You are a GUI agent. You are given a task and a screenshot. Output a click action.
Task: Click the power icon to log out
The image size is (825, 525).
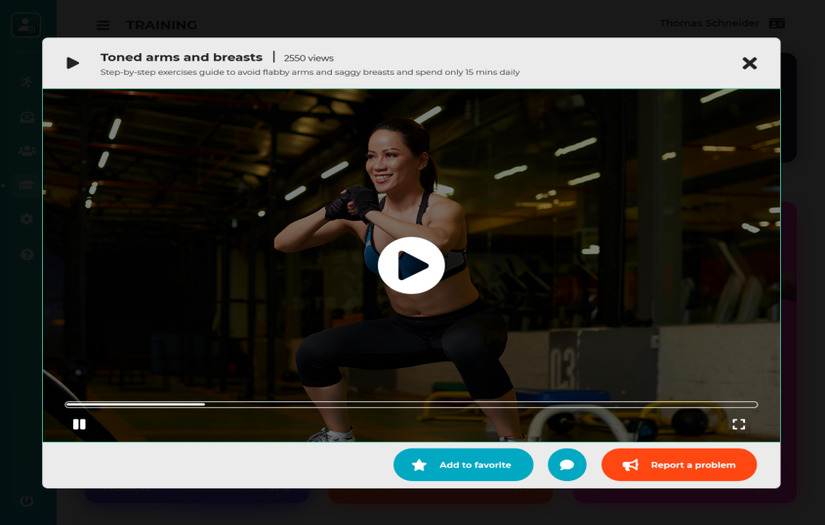(27, 501)
